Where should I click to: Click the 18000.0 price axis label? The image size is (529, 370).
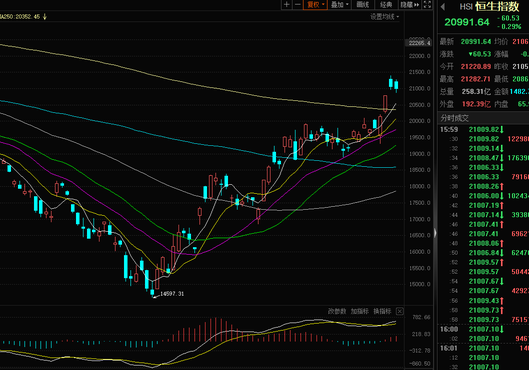(419, 187)
